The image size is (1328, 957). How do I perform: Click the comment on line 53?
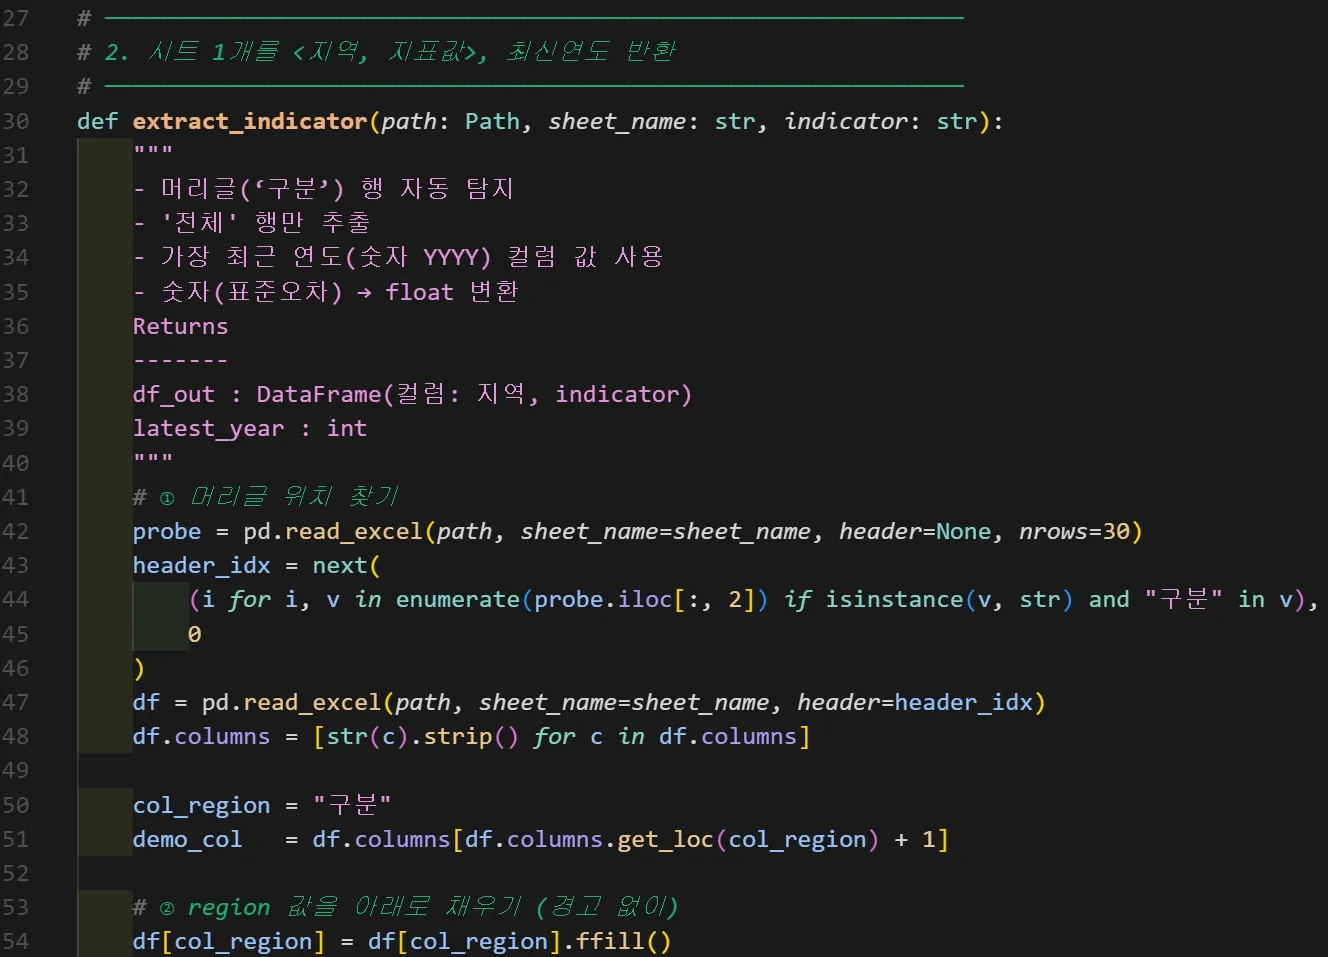pos(405,907)
